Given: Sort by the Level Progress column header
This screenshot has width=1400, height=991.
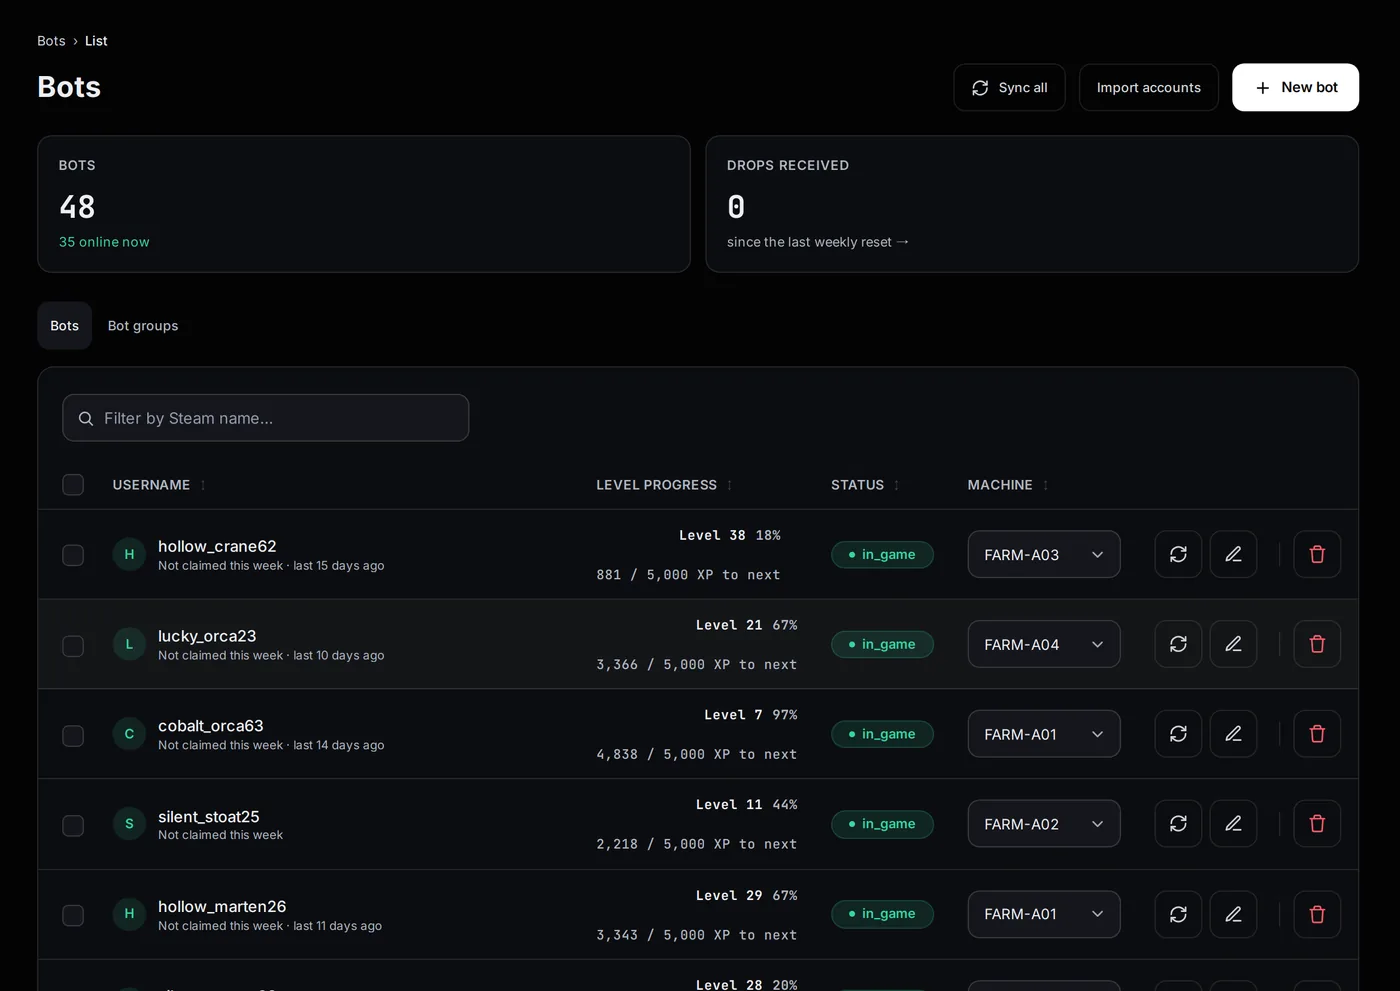Looking at the screenshot, I should point(664,485).
